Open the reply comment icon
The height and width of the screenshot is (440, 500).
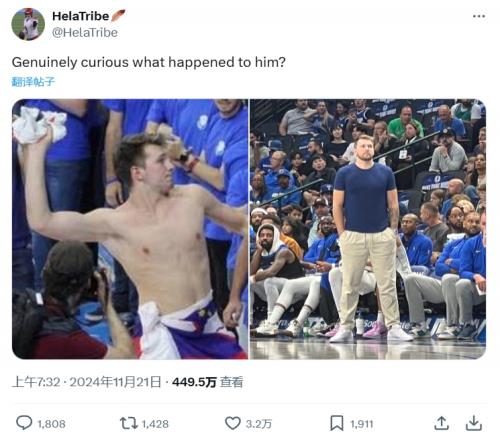pos(24,423)
